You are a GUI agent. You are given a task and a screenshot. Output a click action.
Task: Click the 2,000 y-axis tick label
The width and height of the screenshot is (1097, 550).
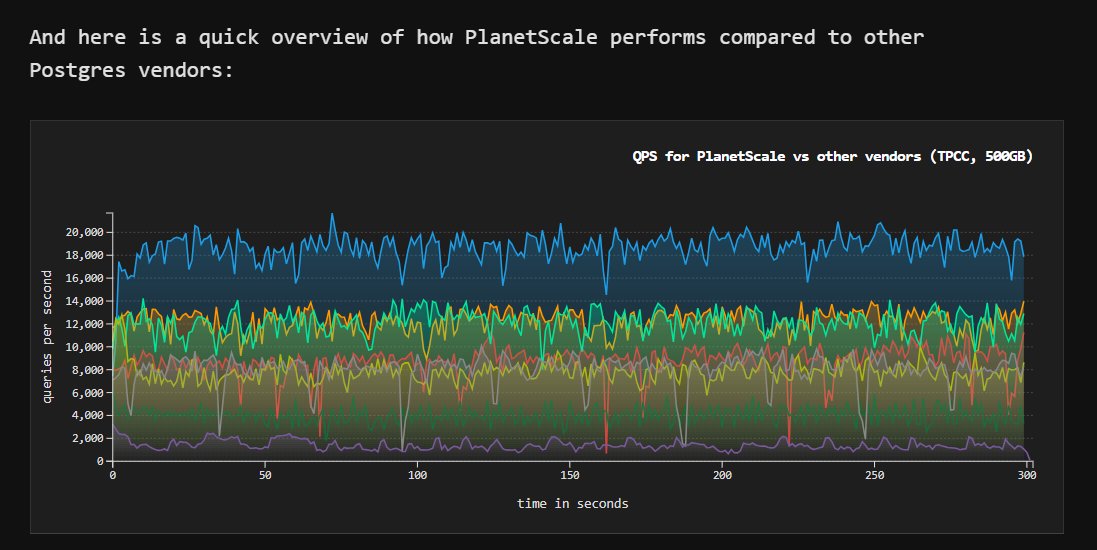coord(87,438)
